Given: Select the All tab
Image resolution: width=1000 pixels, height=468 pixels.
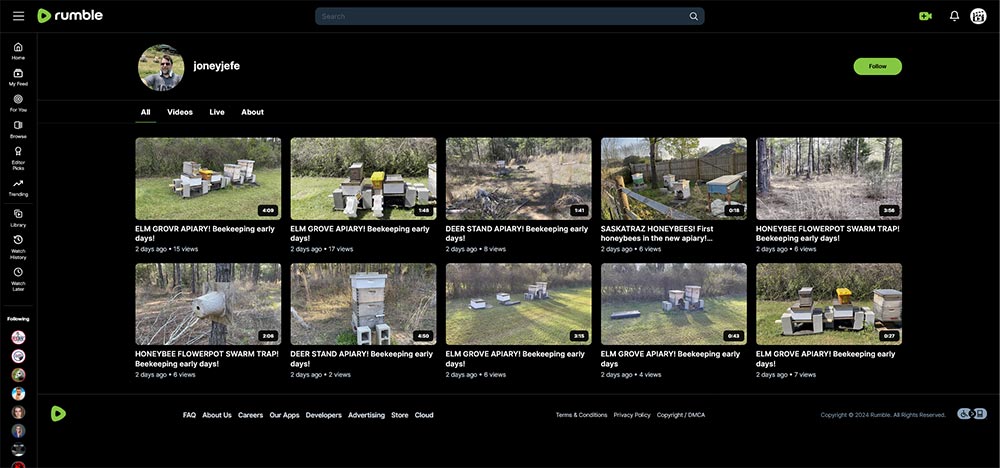Looking at the screenshot, I should pyautogui.click(x=145, y=112).
